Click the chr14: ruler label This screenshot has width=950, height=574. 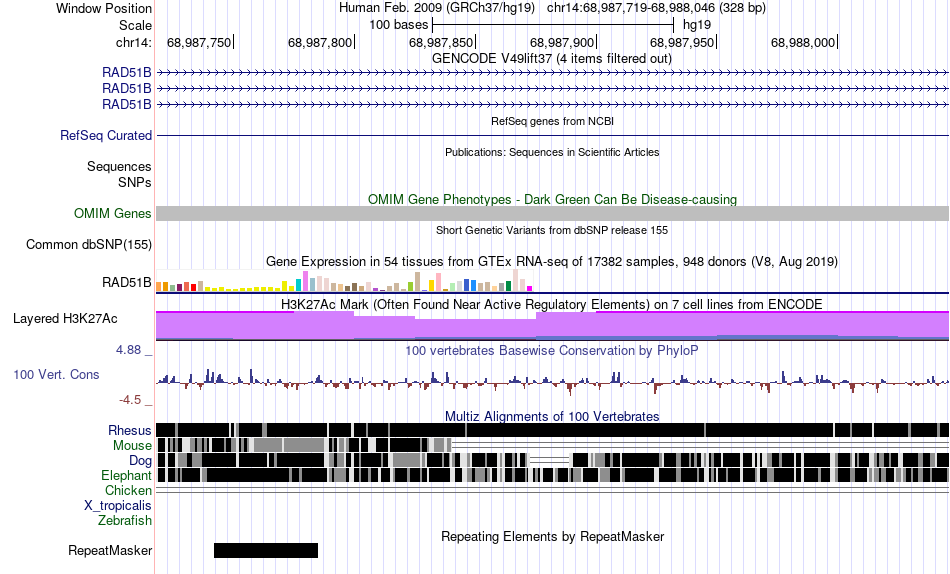[133, 42]
